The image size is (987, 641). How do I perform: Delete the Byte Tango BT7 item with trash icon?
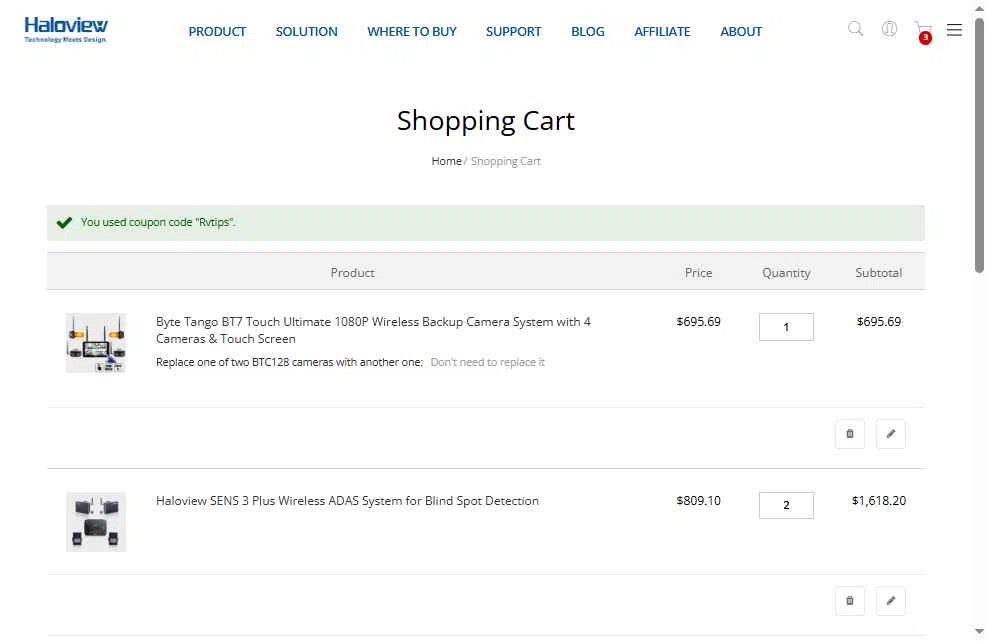coord(850,434)
